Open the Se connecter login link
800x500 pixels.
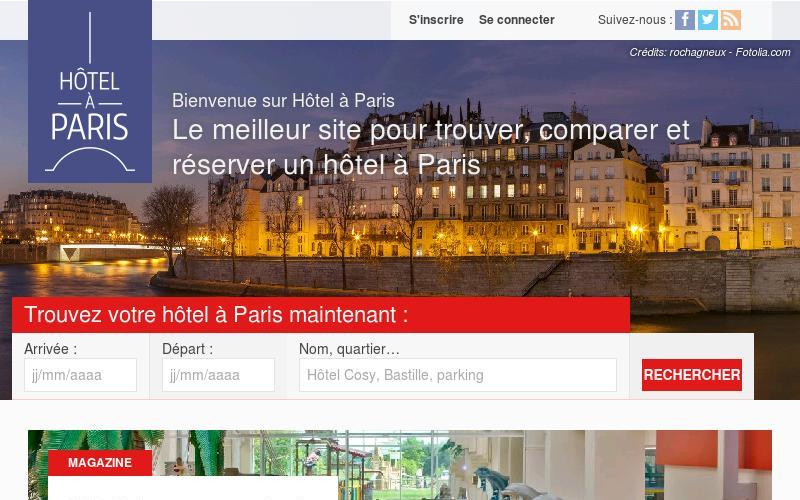point(516,20)
